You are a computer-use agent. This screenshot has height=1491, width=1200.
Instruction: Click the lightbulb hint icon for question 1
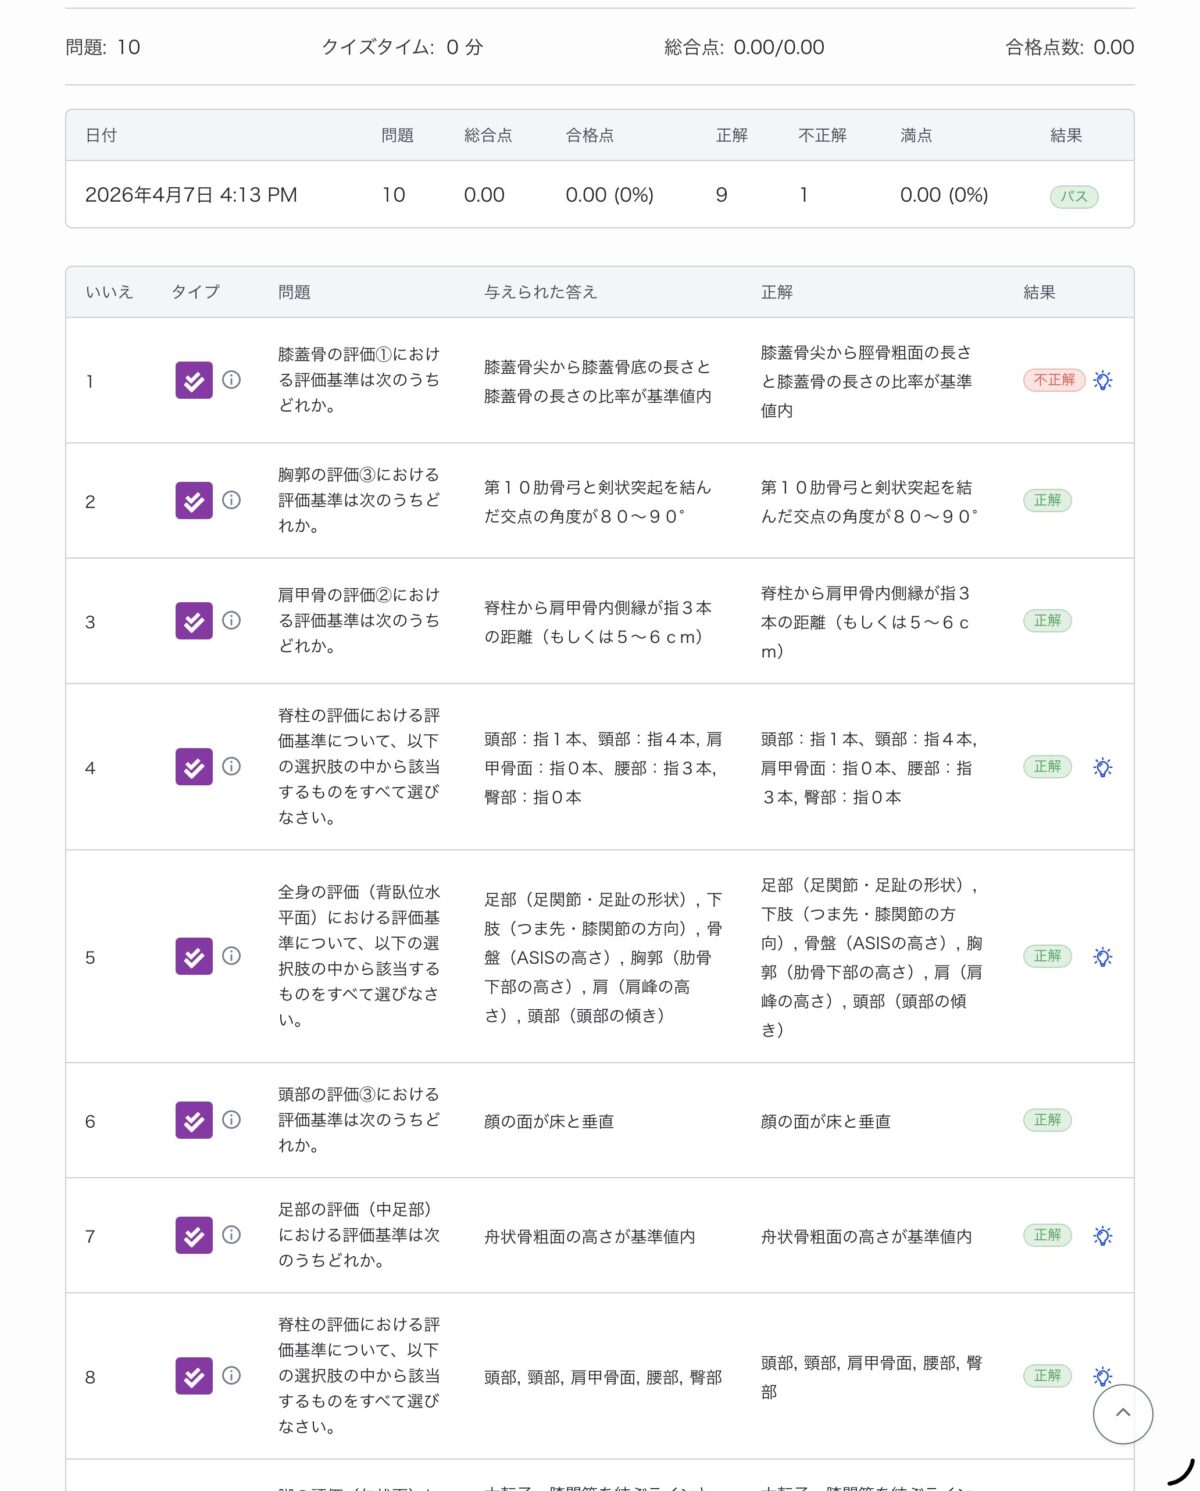pos(1102,380)
